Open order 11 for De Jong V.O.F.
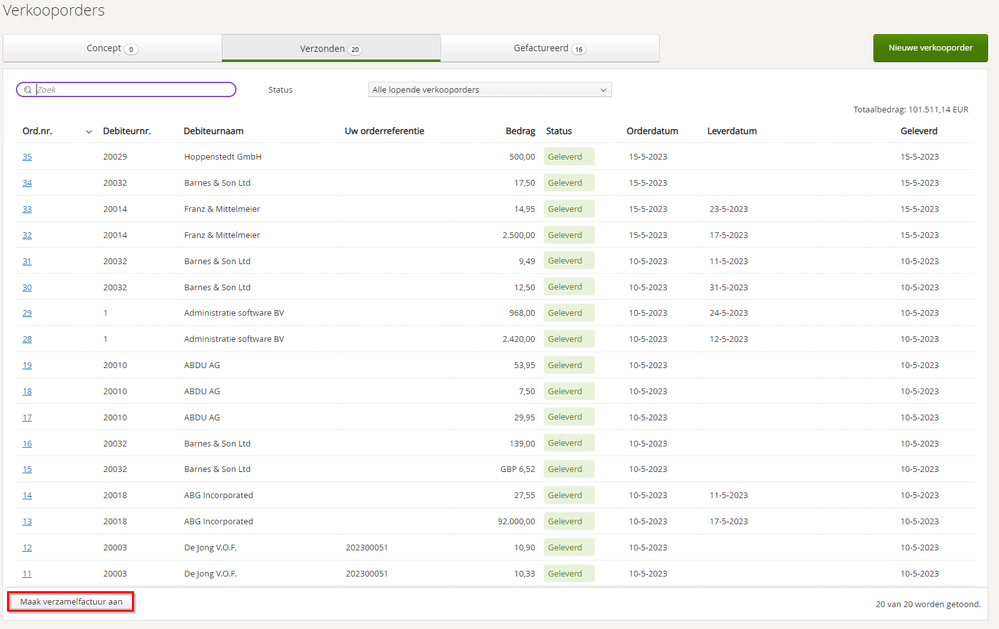This screenshot has height=629, width=999. (x=27, y=573)
